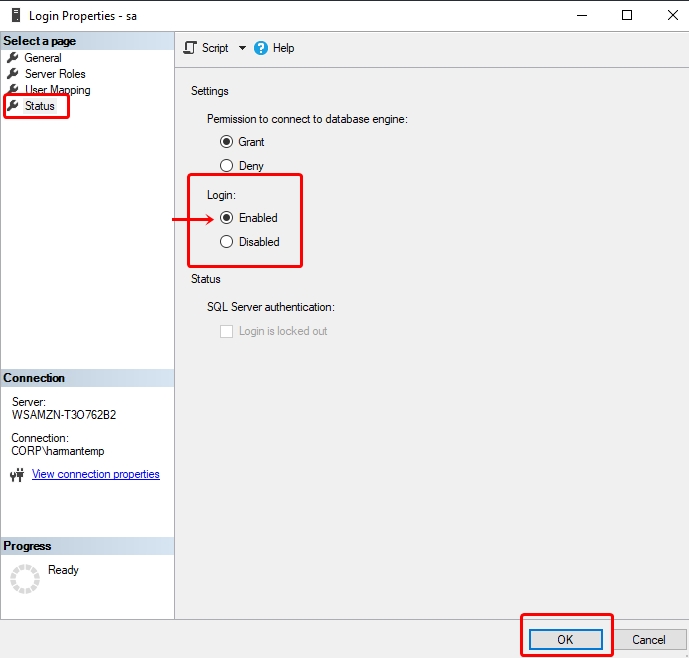Click wrench icon beside Server Roles
Image resolution: width=689 pixels, height=658 pixels.
pyautogui.click(x=13, y=74)
